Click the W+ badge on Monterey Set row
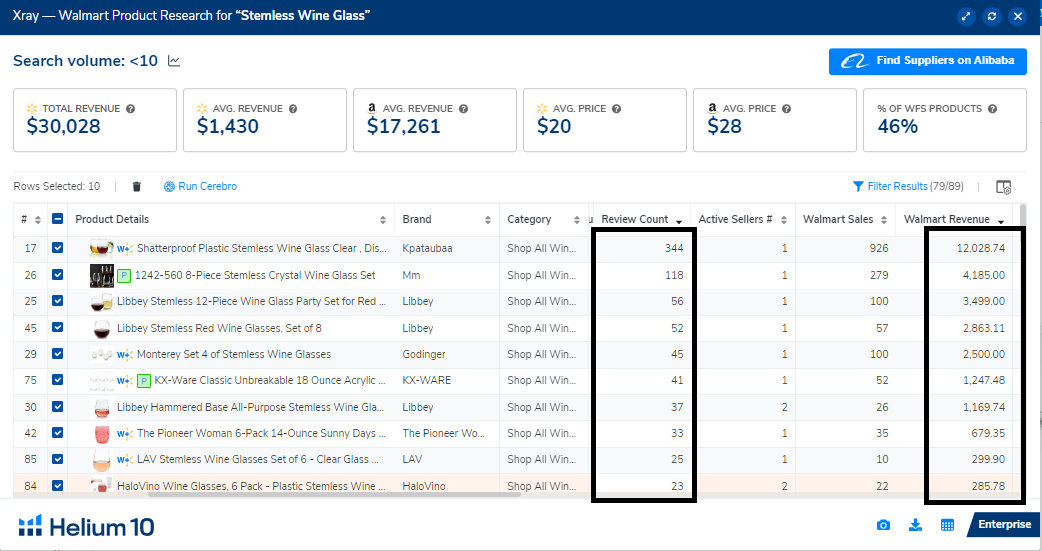The height and width of the screenshot is (551, 1042). pos(125,354)
